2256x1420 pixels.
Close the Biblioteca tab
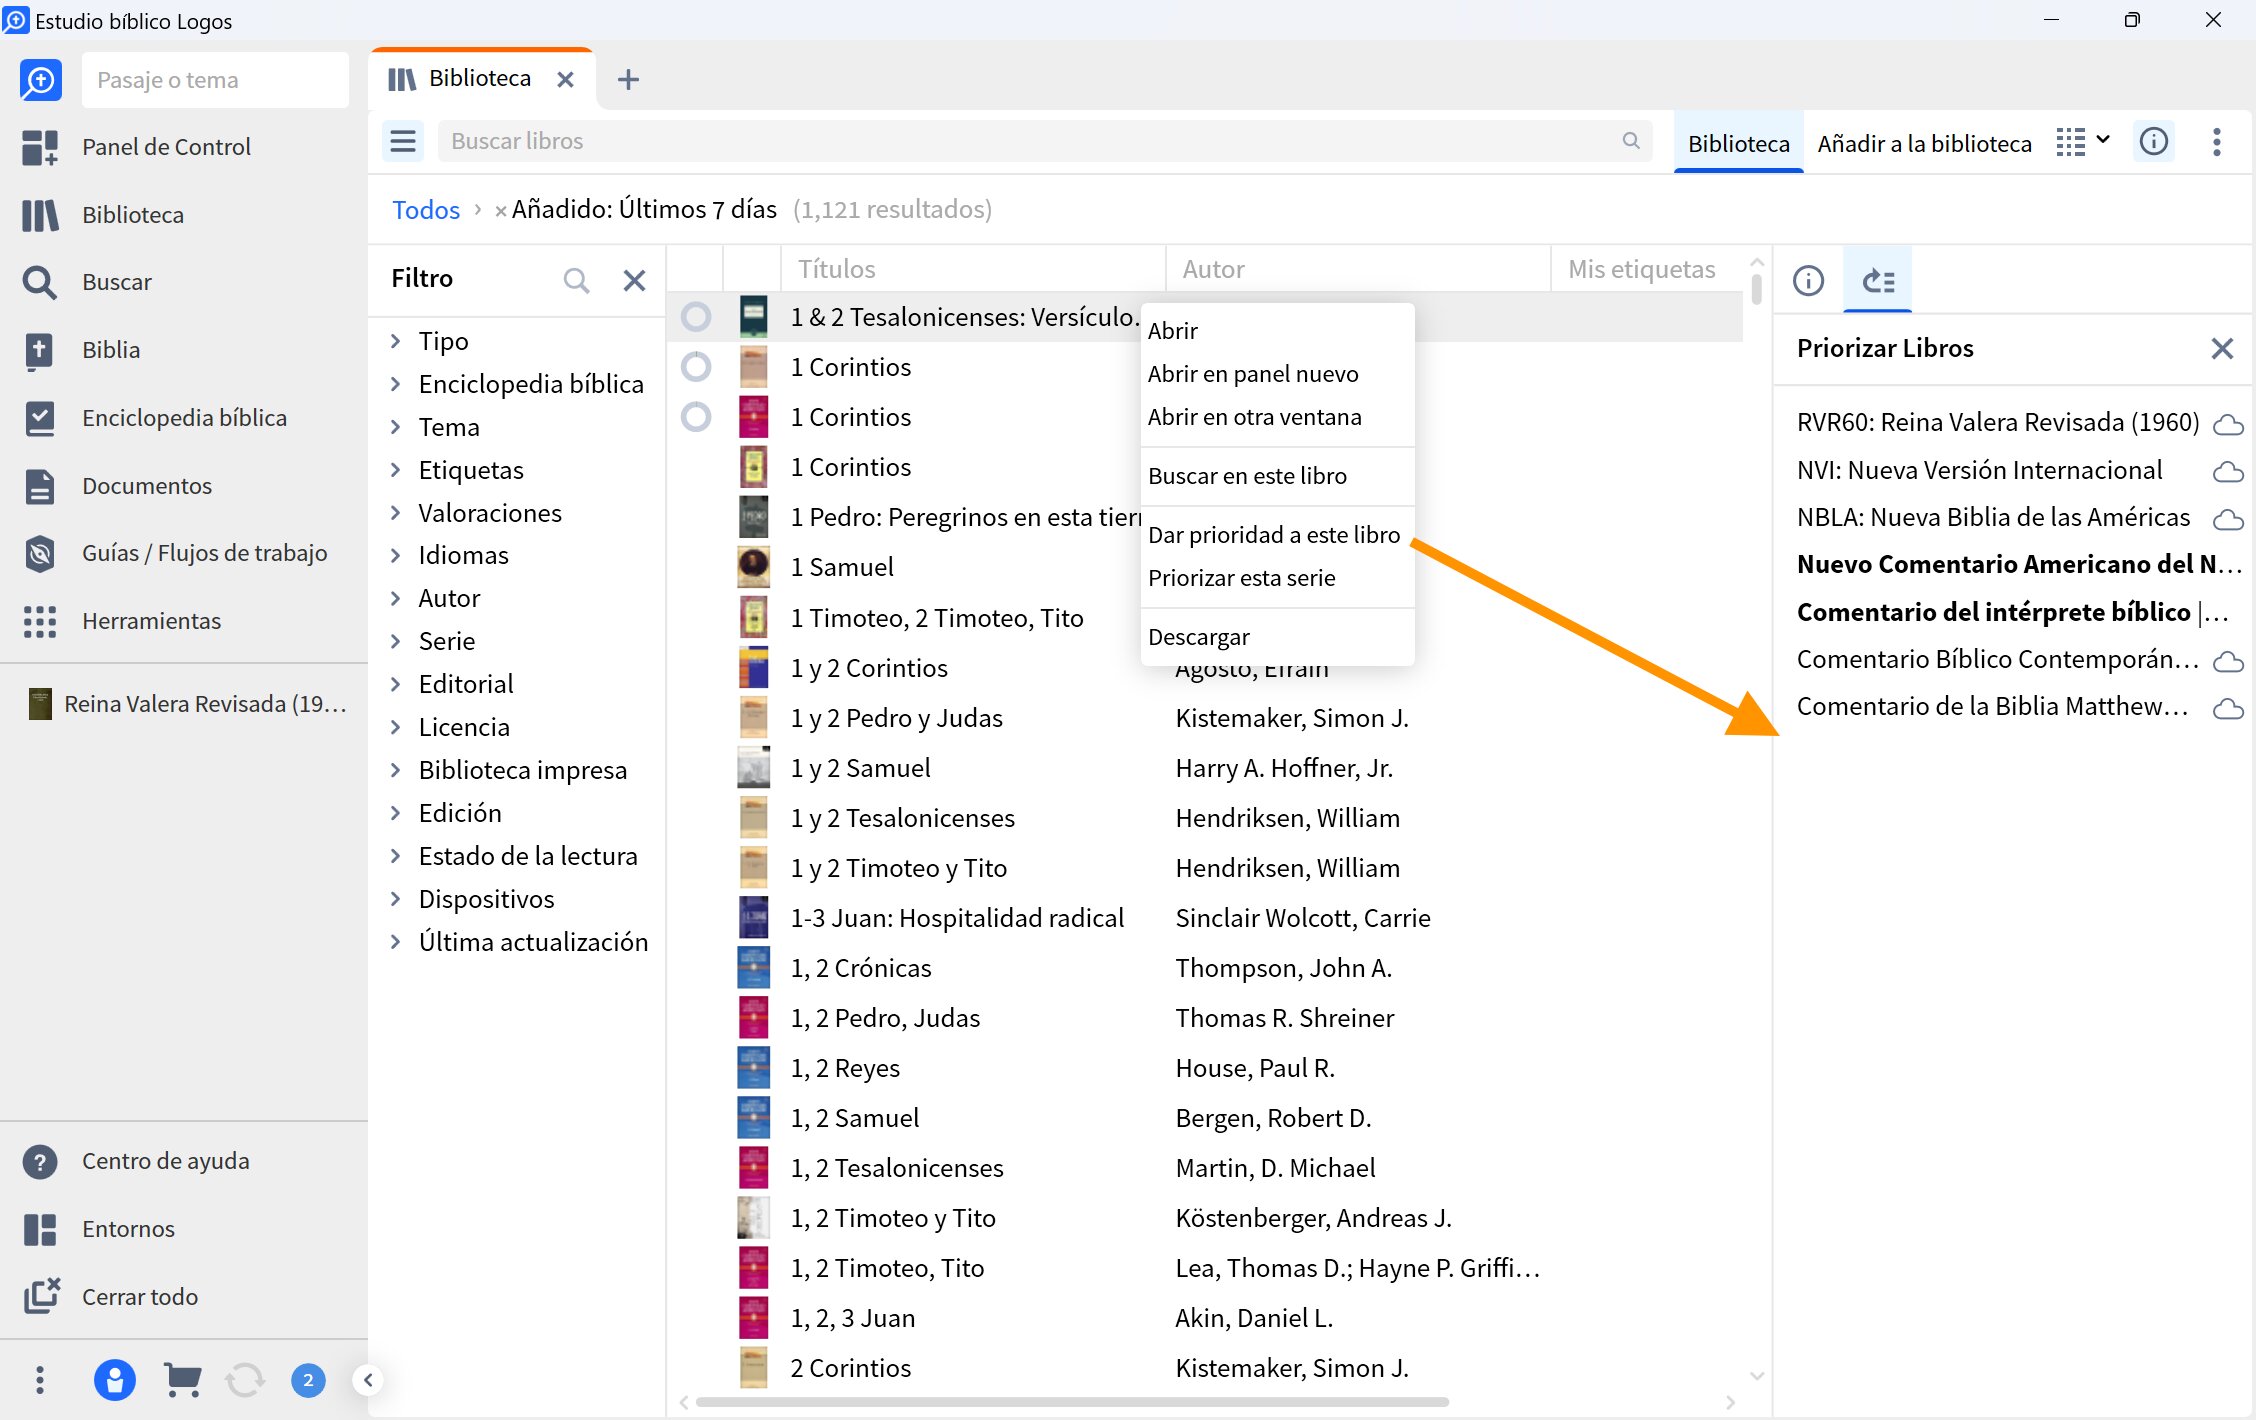point(565,79)
